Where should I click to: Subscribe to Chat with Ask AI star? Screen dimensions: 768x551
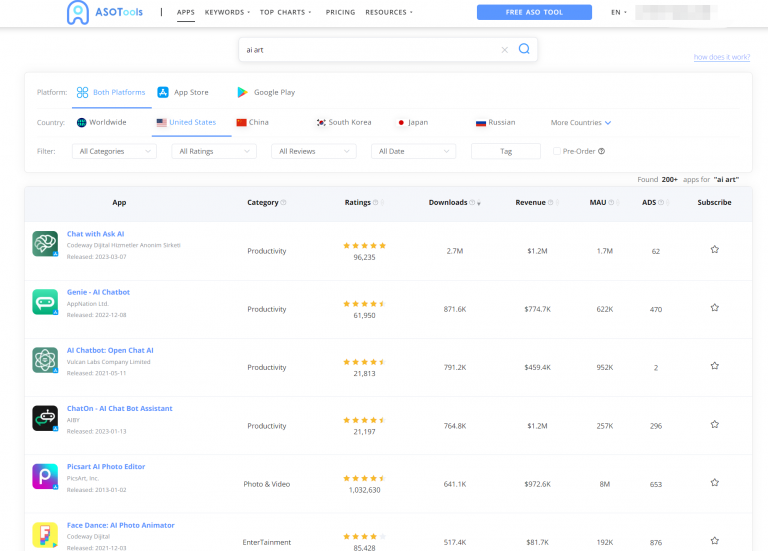click(x=714, y=249)
